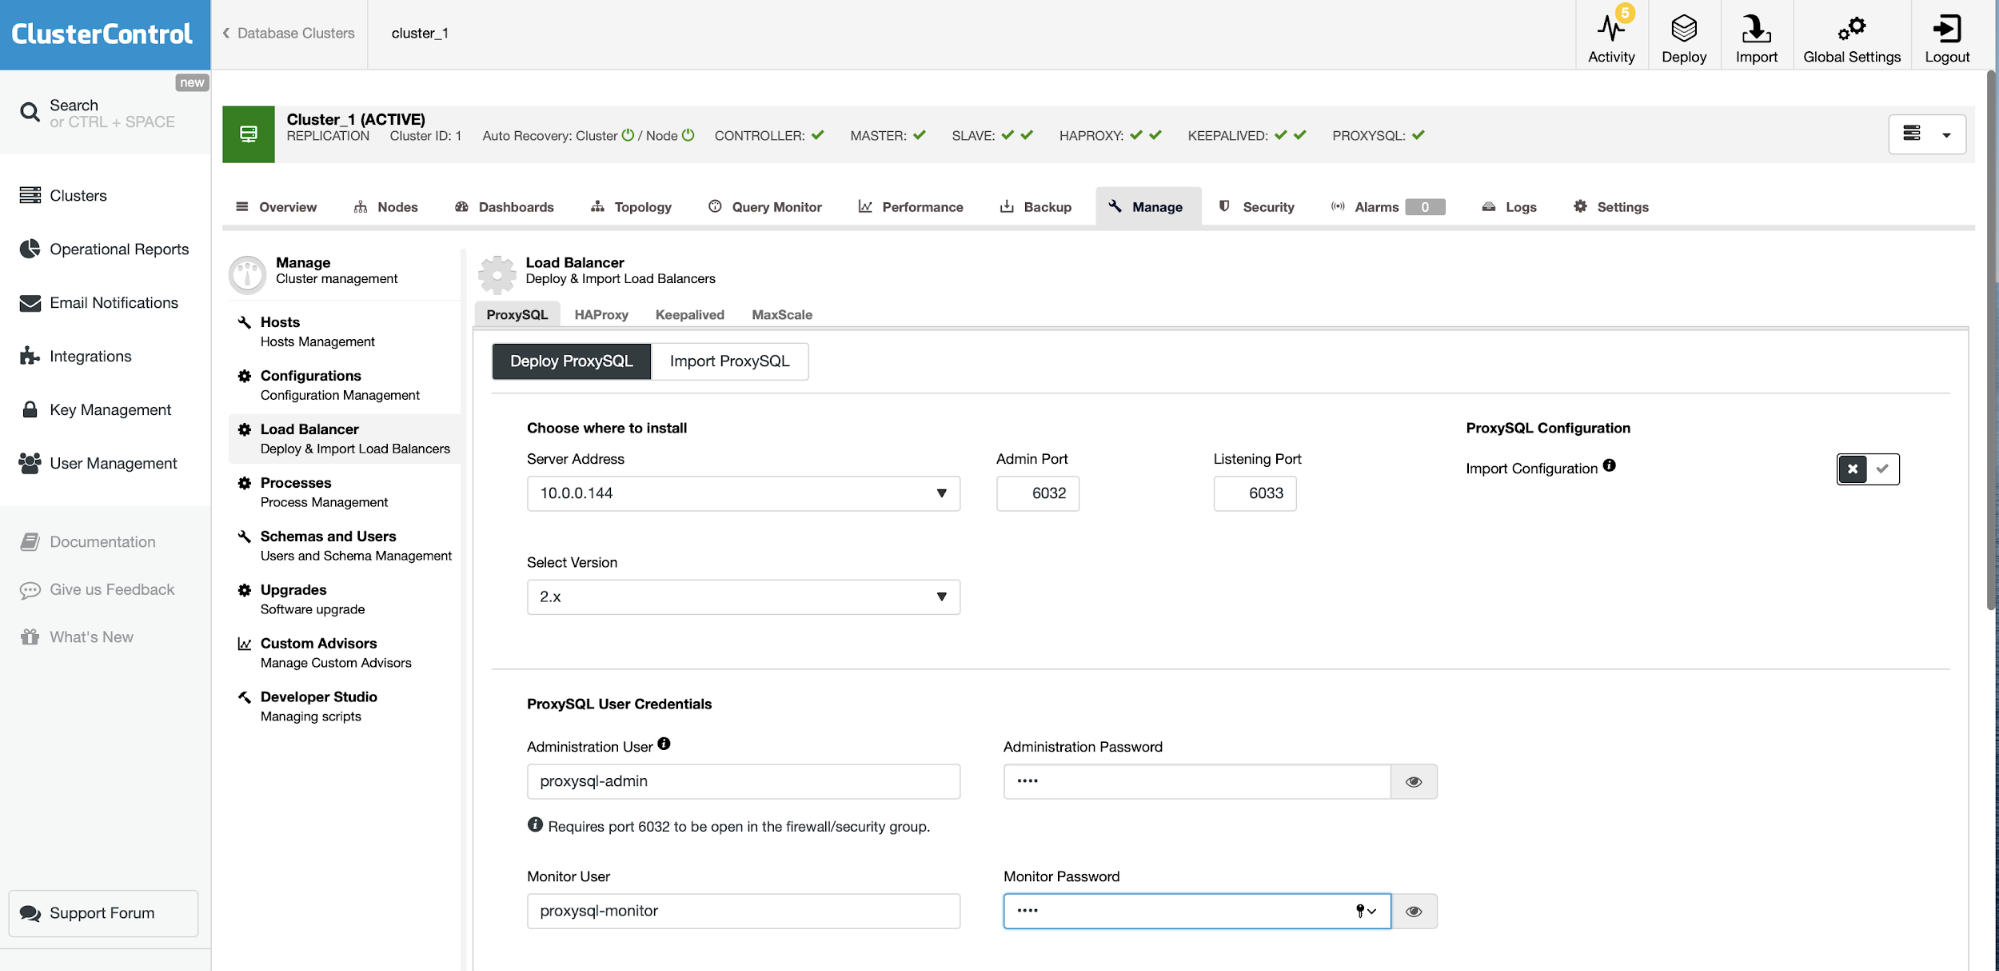Open Key Management lock icon

pyautogui.click(x=30, y=410)
